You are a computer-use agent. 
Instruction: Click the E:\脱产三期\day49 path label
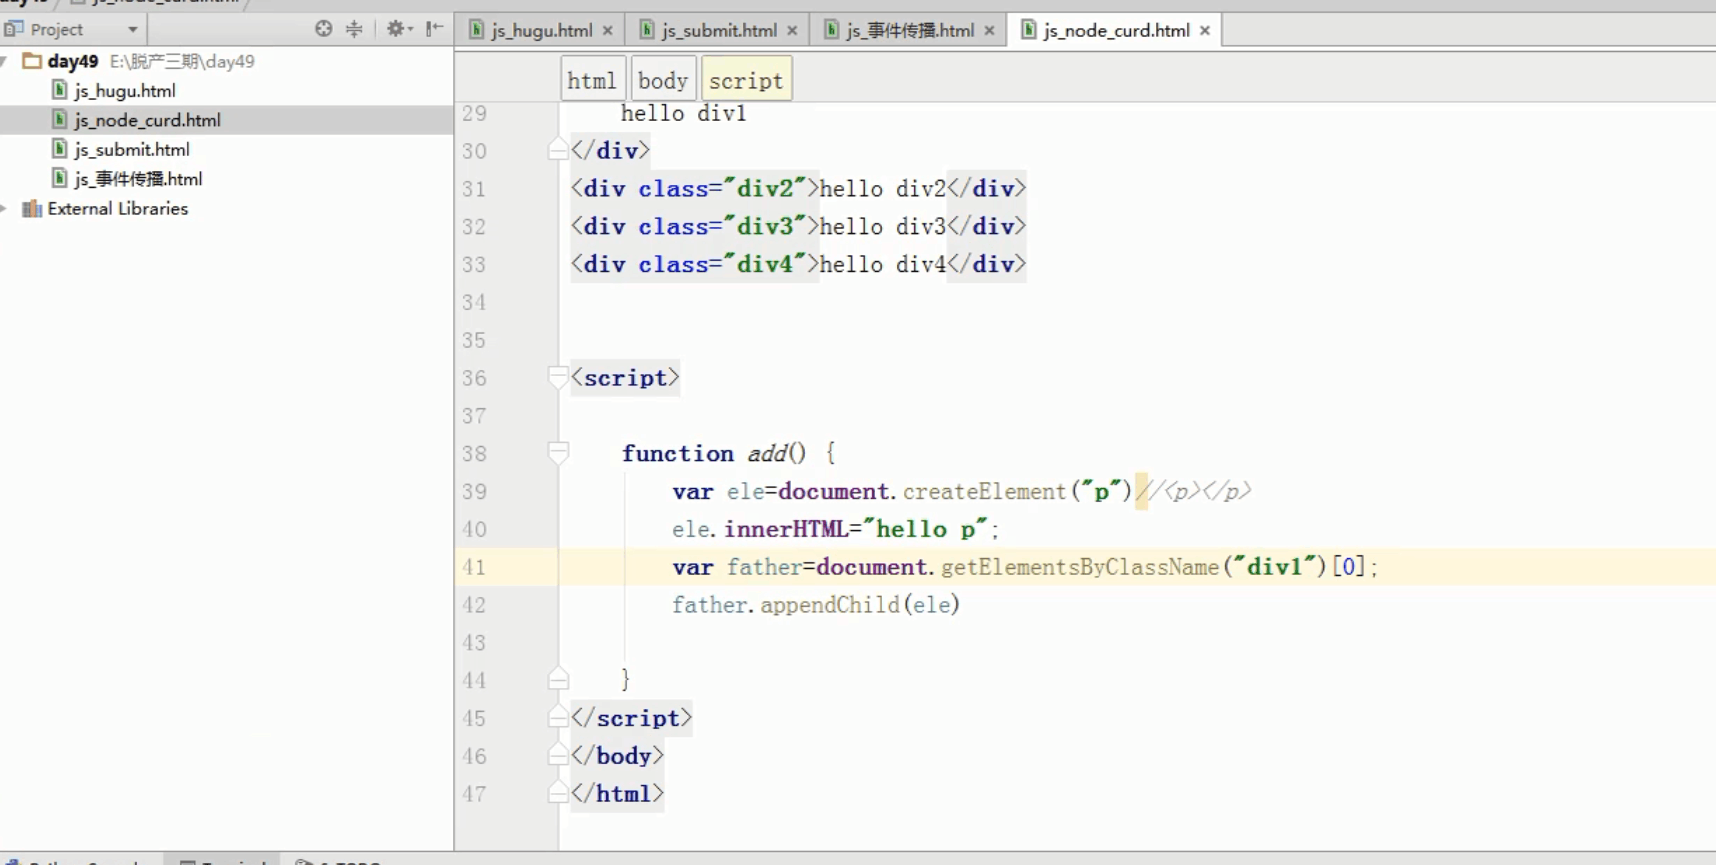click(182, 61)
